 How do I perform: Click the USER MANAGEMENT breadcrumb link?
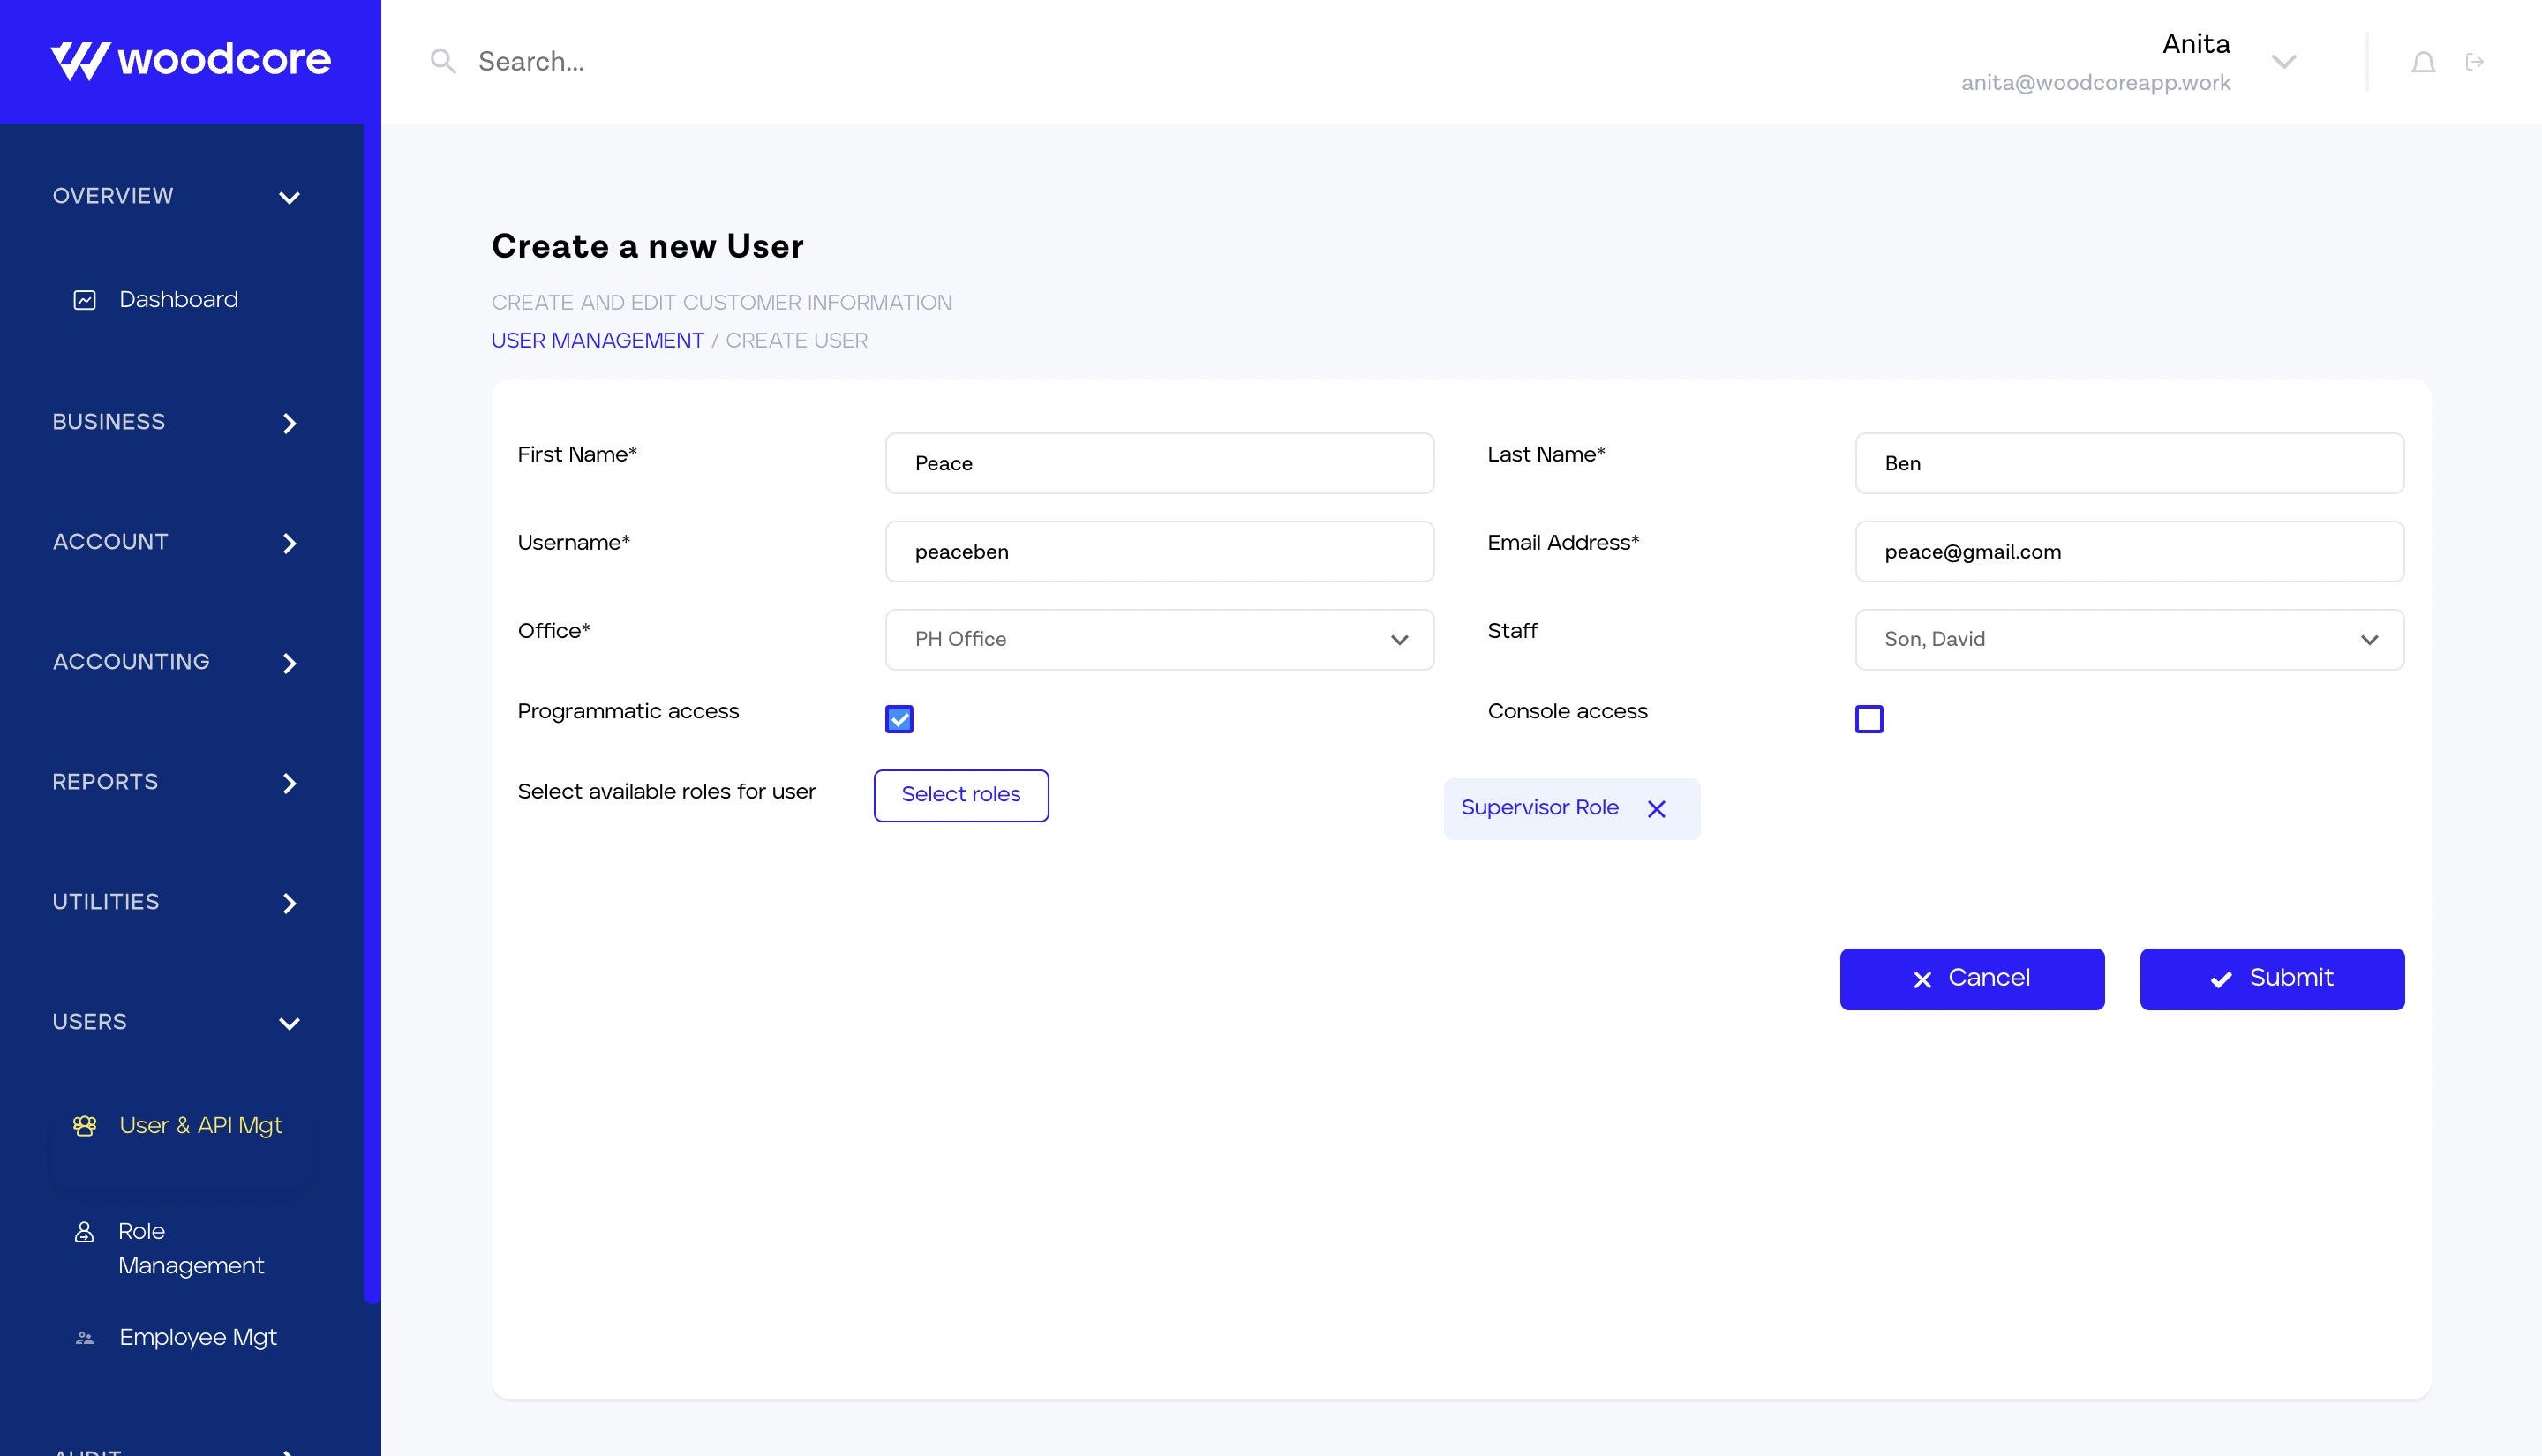point(597,341)
